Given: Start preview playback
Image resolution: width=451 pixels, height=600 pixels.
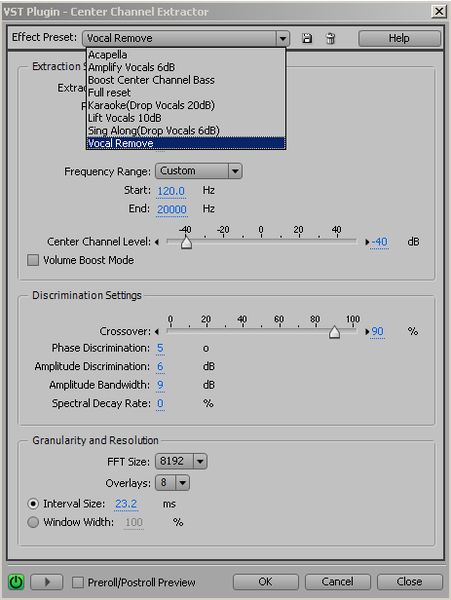Looking at the screenshot, I should click(47, 582).
